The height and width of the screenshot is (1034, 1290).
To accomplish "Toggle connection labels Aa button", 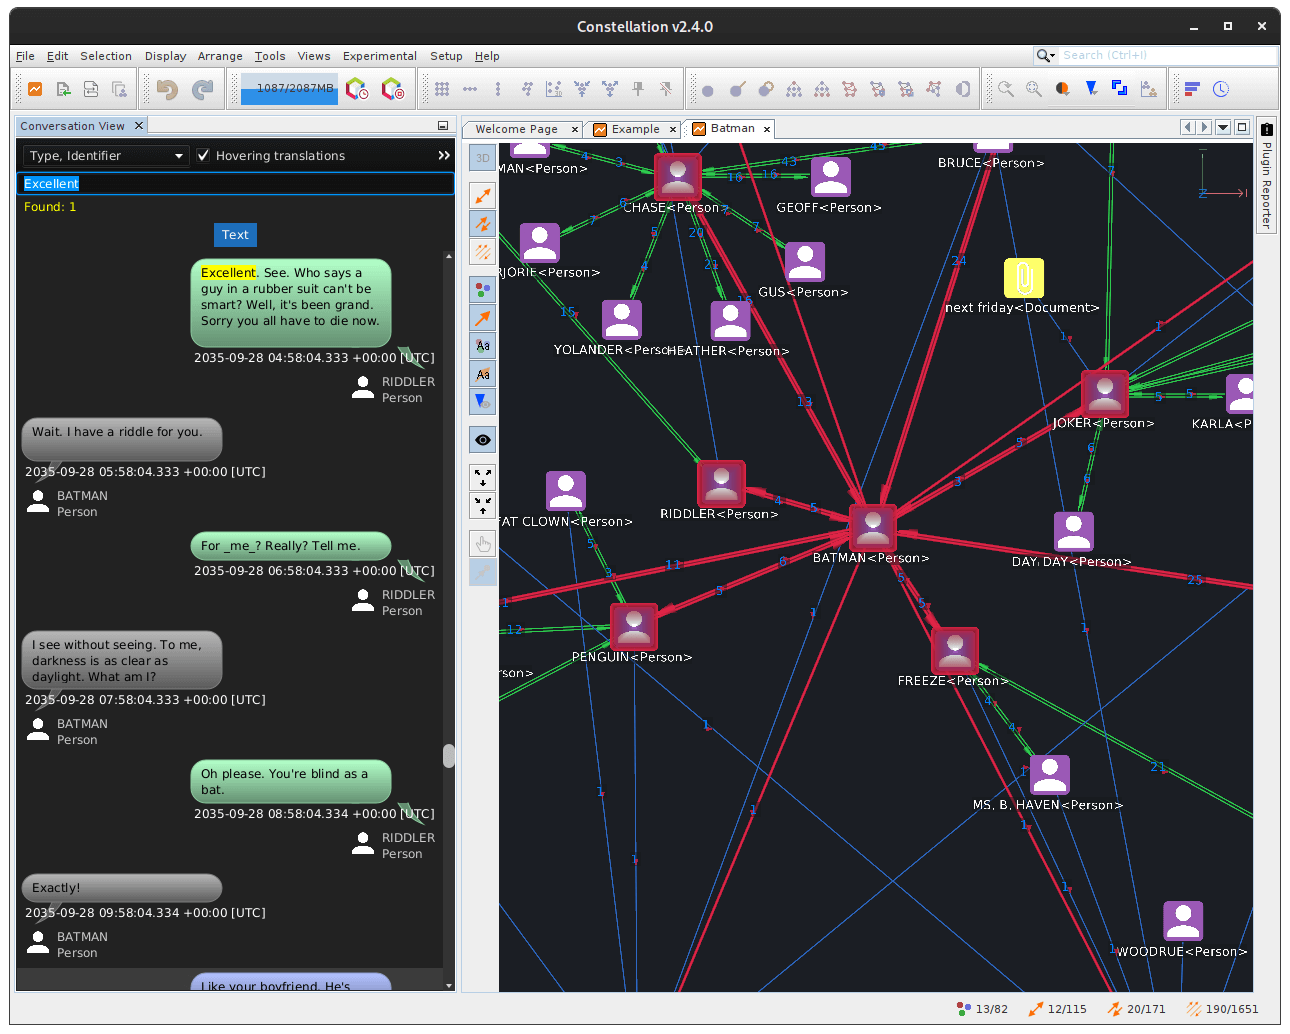I will 483,373.
